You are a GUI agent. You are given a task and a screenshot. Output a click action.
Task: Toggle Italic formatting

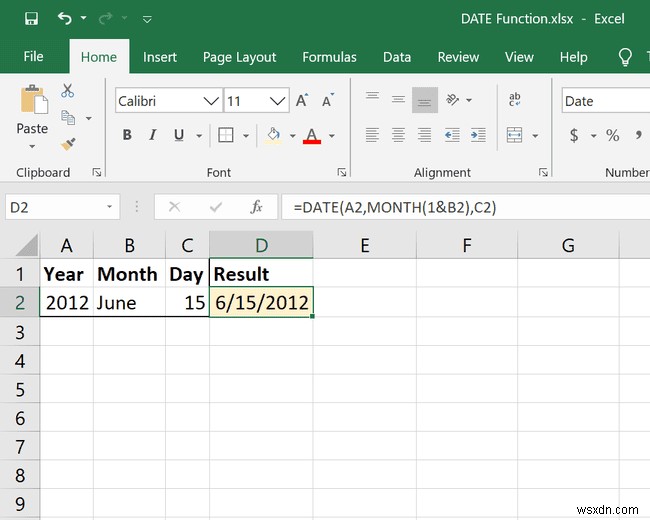click(x=153, y=135)
